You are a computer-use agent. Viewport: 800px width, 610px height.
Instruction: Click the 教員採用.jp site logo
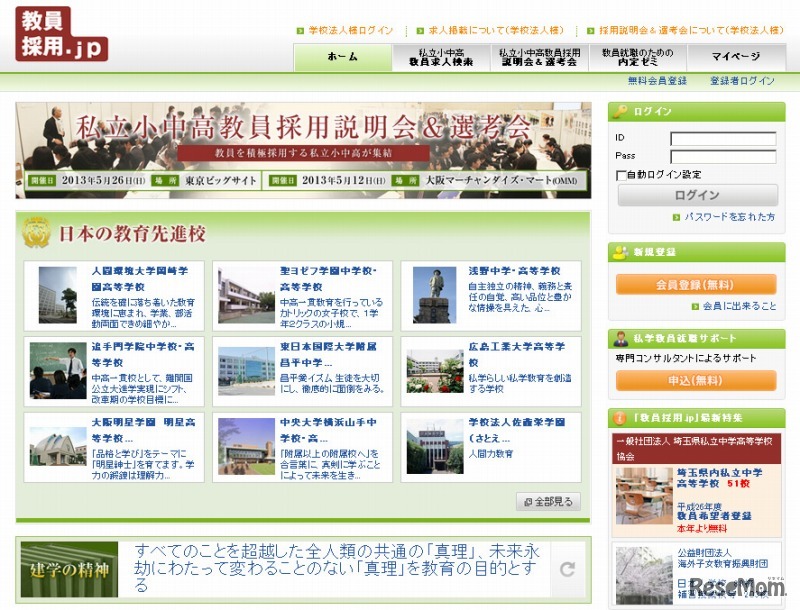click(62, 34)
